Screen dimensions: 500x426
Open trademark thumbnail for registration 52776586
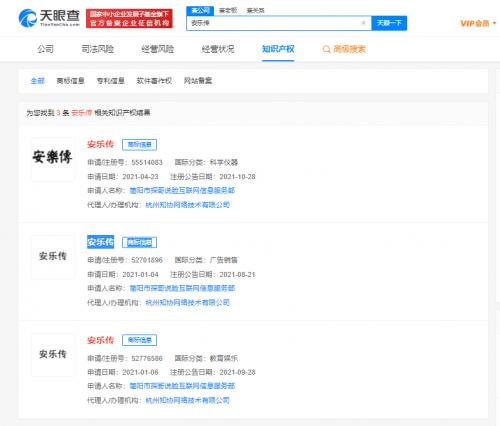[x=53, y=355]
